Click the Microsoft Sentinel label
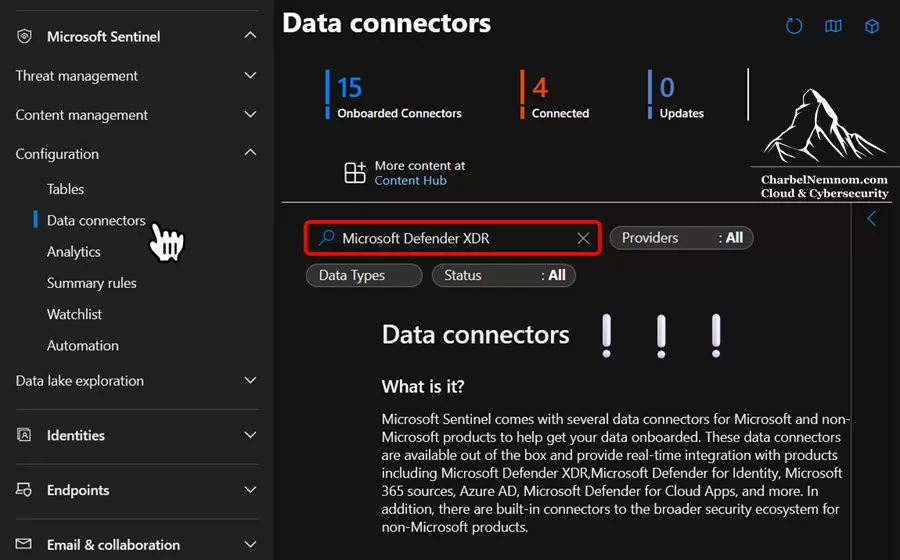This screenshot has width=900, height=560. 104,36
